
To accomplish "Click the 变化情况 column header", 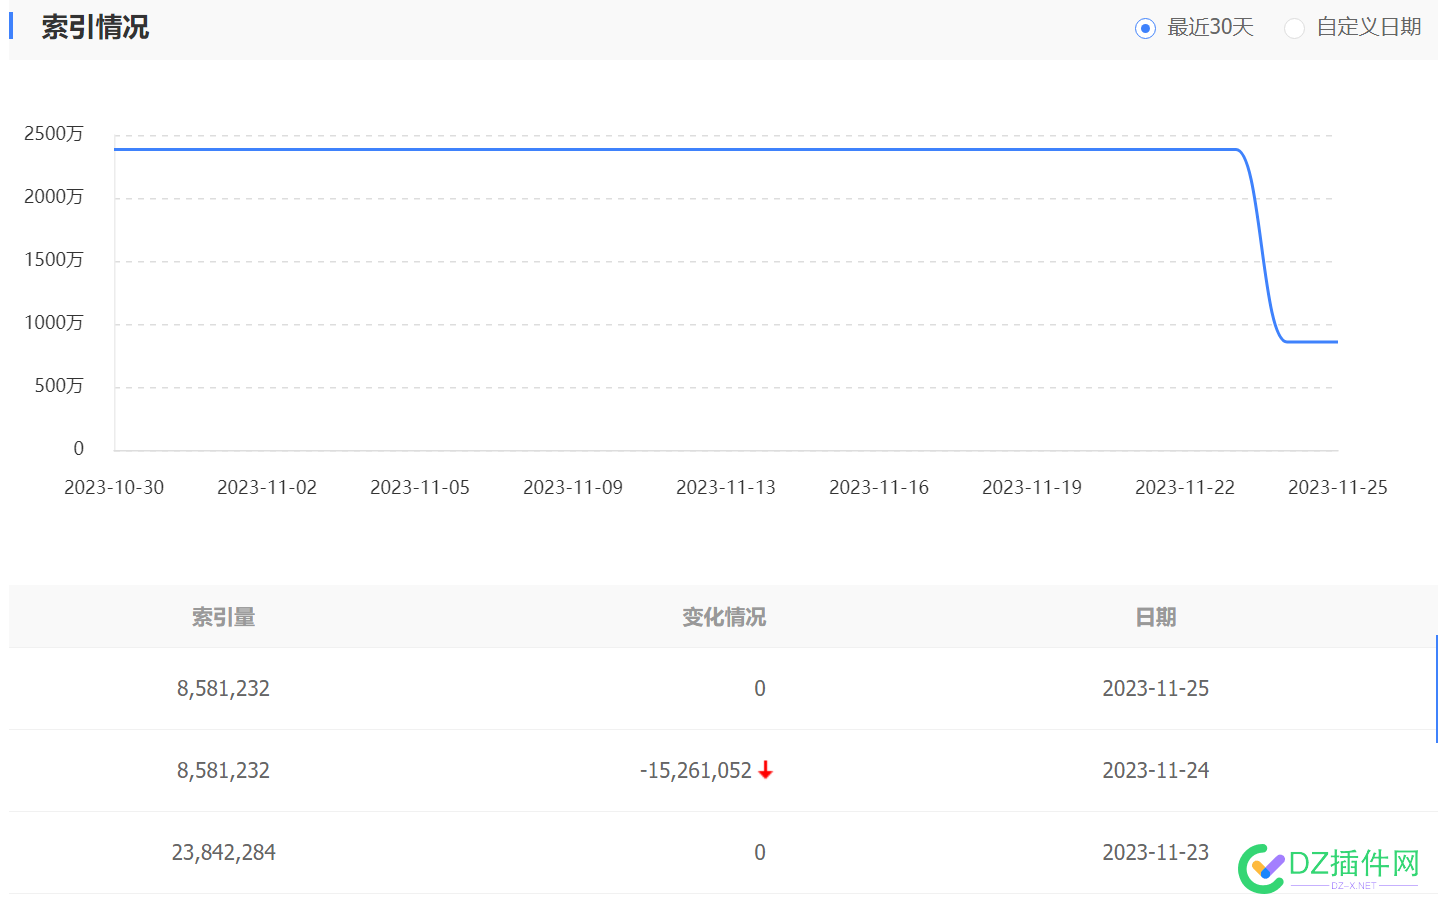I will pos(724,617).
